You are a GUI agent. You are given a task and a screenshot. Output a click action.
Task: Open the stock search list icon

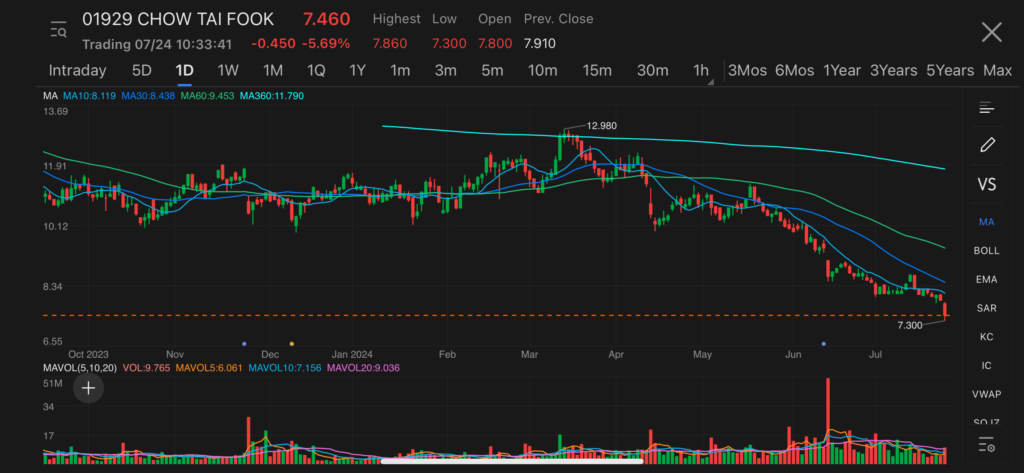[x=59, y=29]
